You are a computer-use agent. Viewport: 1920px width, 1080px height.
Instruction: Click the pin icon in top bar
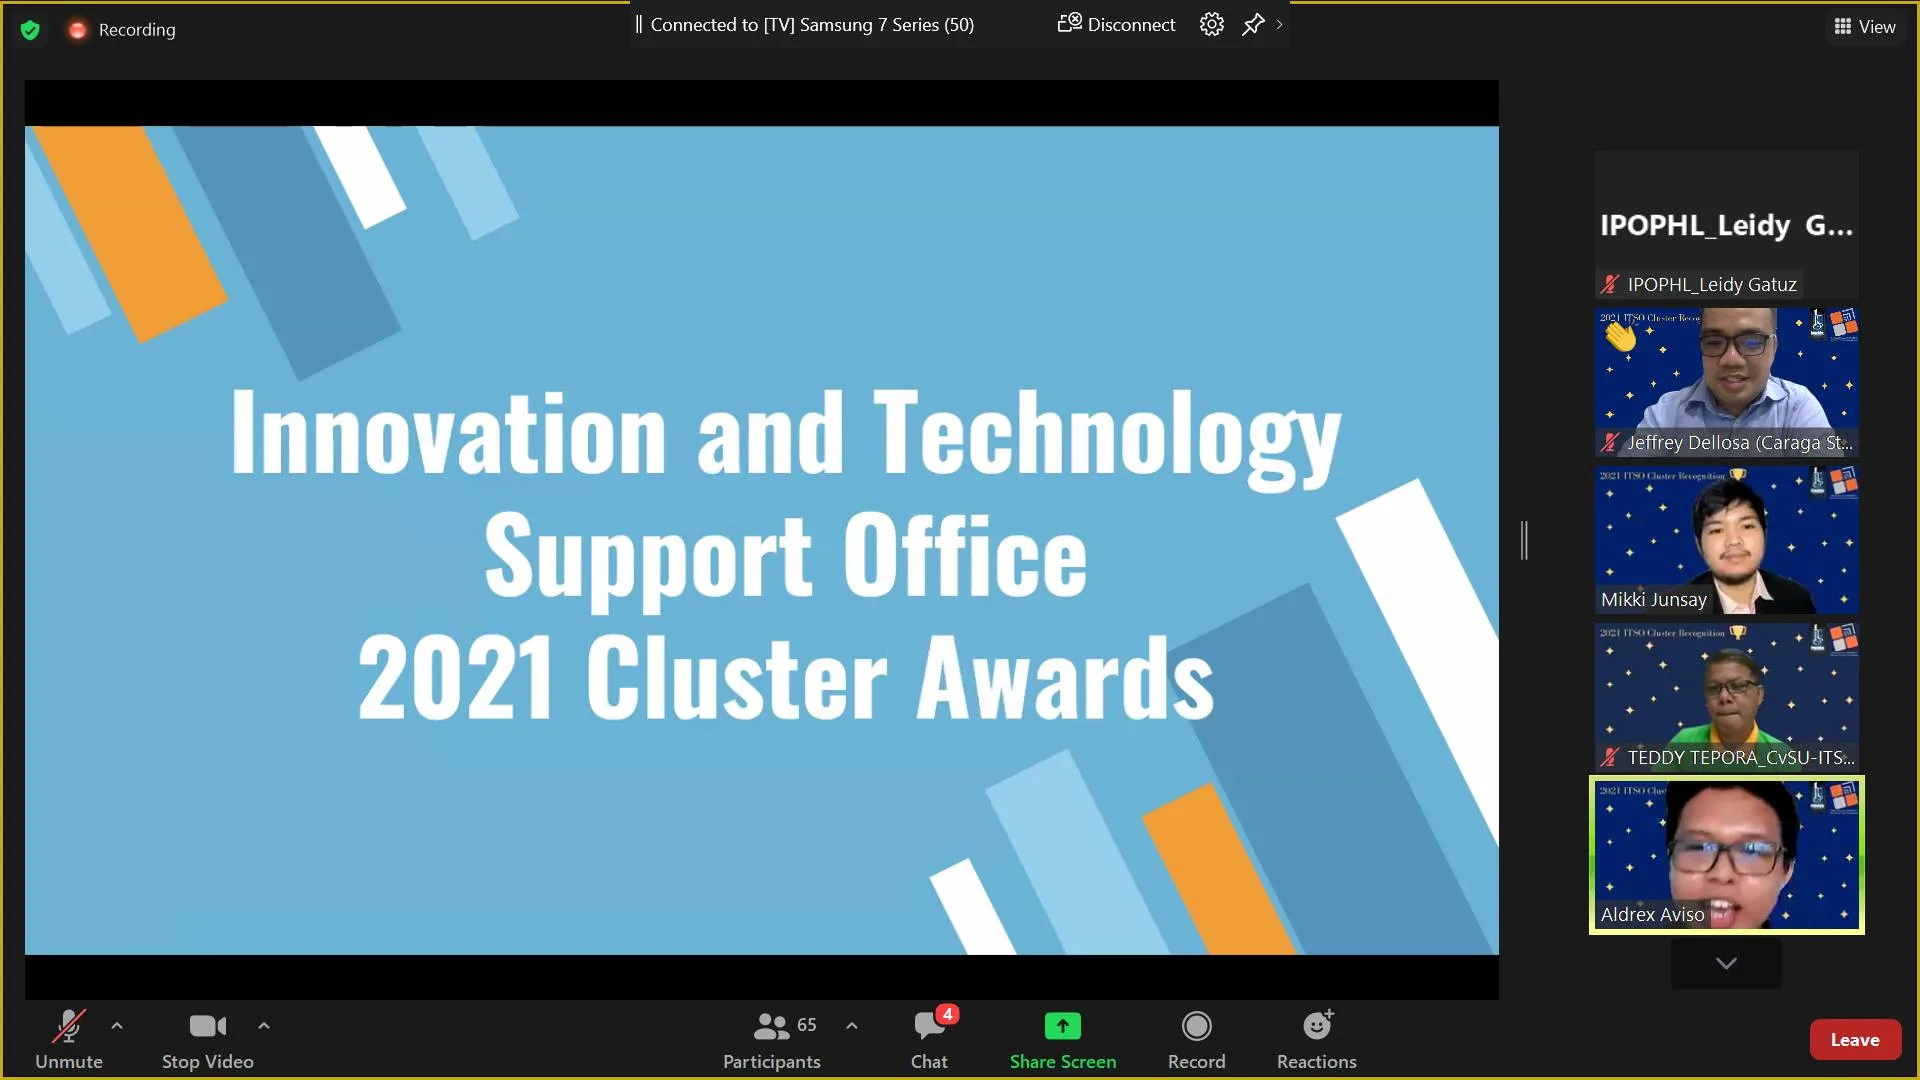(x=1253, y=25)
